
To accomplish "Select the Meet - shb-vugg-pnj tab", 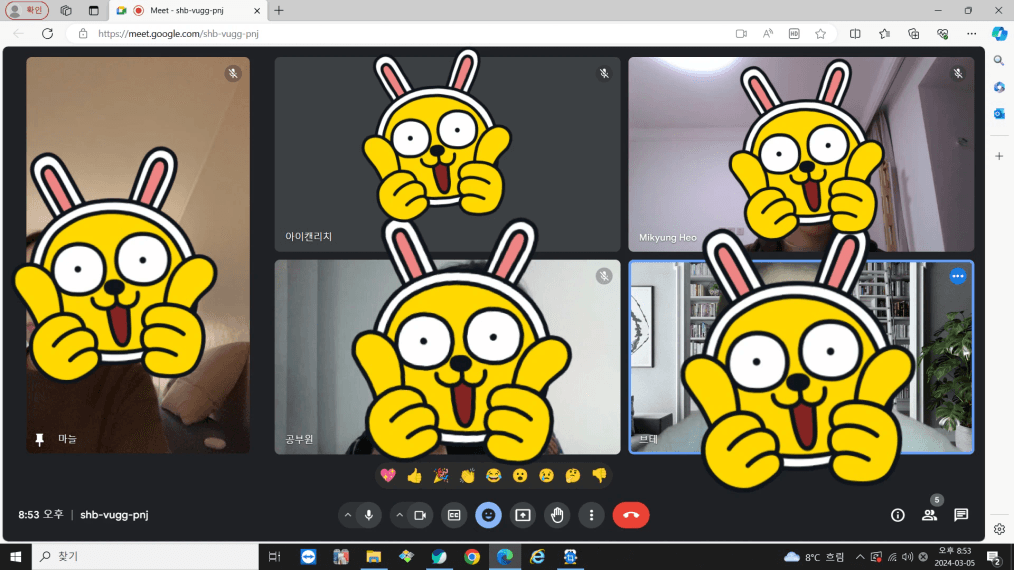I will pos(187,10).
